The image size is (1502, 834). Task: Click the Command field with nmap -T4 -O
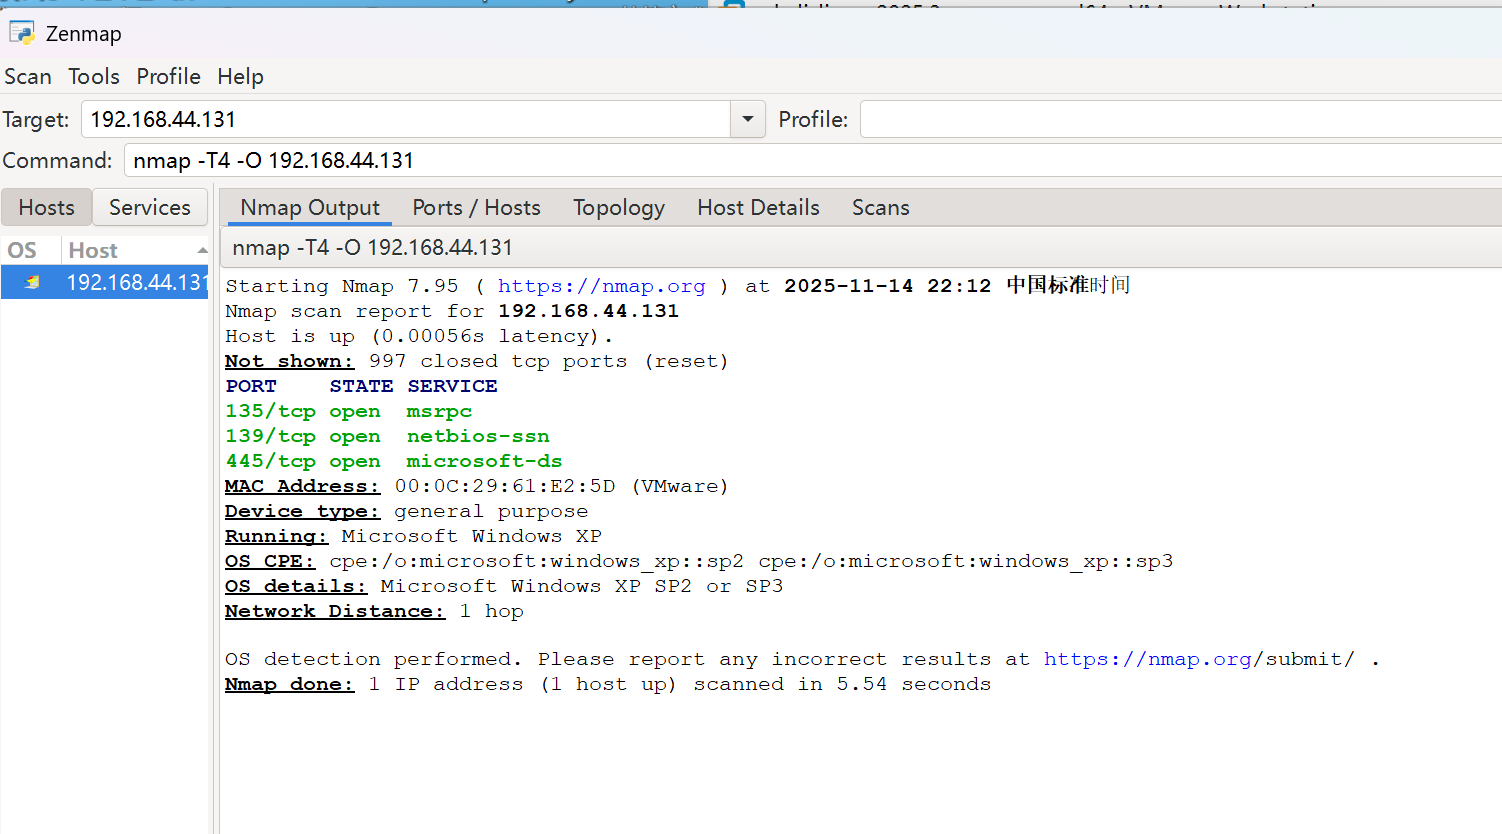(x=812, y=160)
